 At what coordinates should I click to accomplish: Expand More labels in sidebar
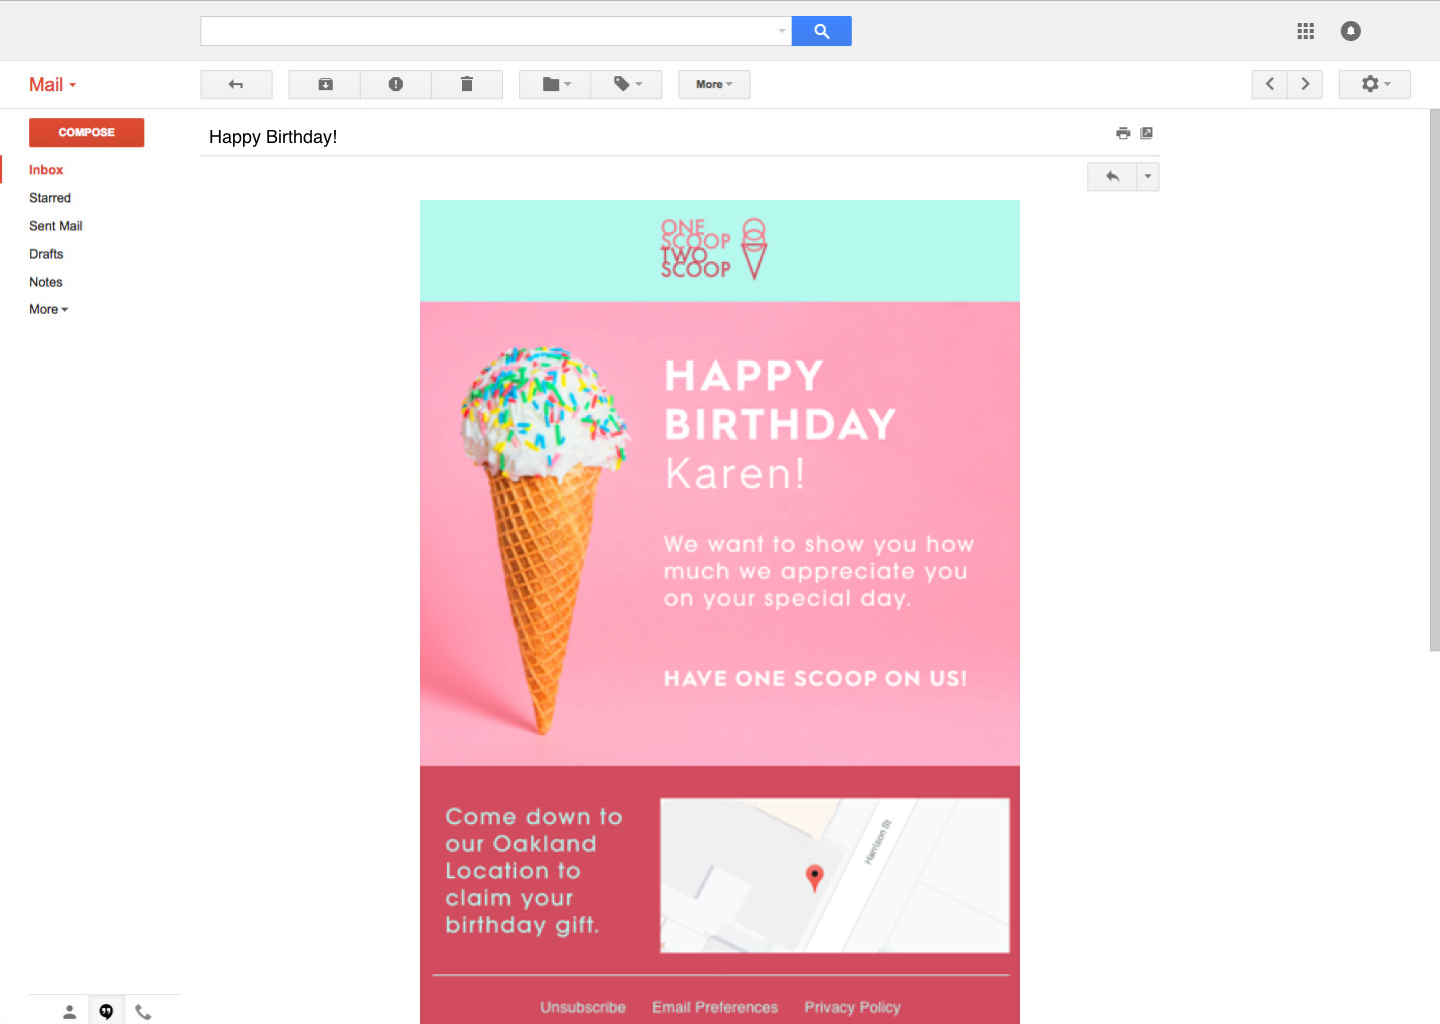tap(48, 310)
